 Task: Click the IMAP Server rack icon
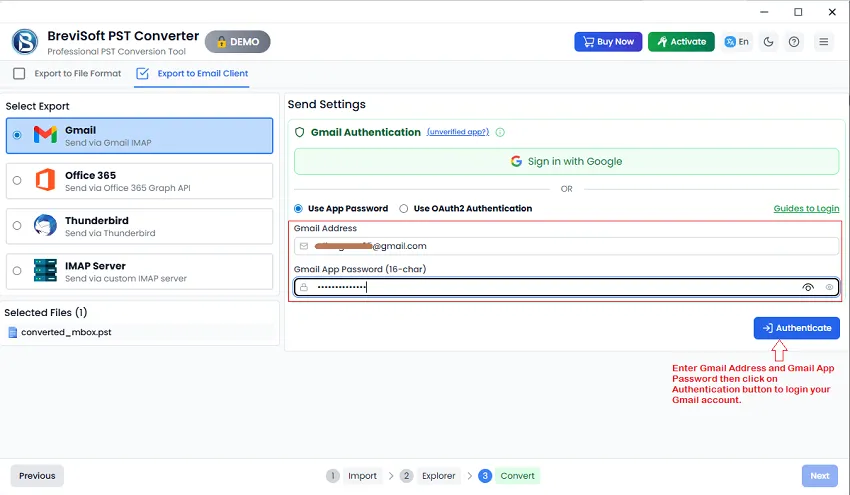pos(45,270)
